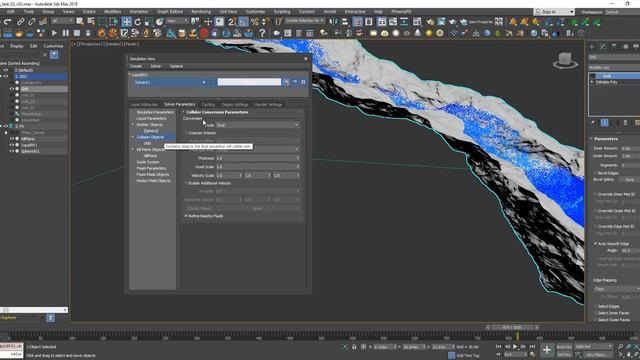Click the Select and Link chain icon
640x360 pixels.
pos(20,22)
